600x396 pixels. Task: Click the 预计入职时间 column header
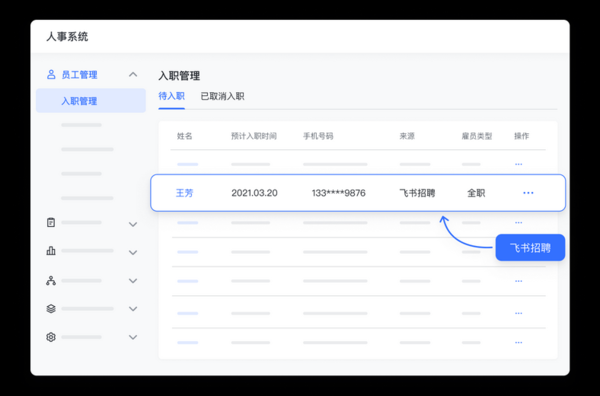tap(254, 136)
